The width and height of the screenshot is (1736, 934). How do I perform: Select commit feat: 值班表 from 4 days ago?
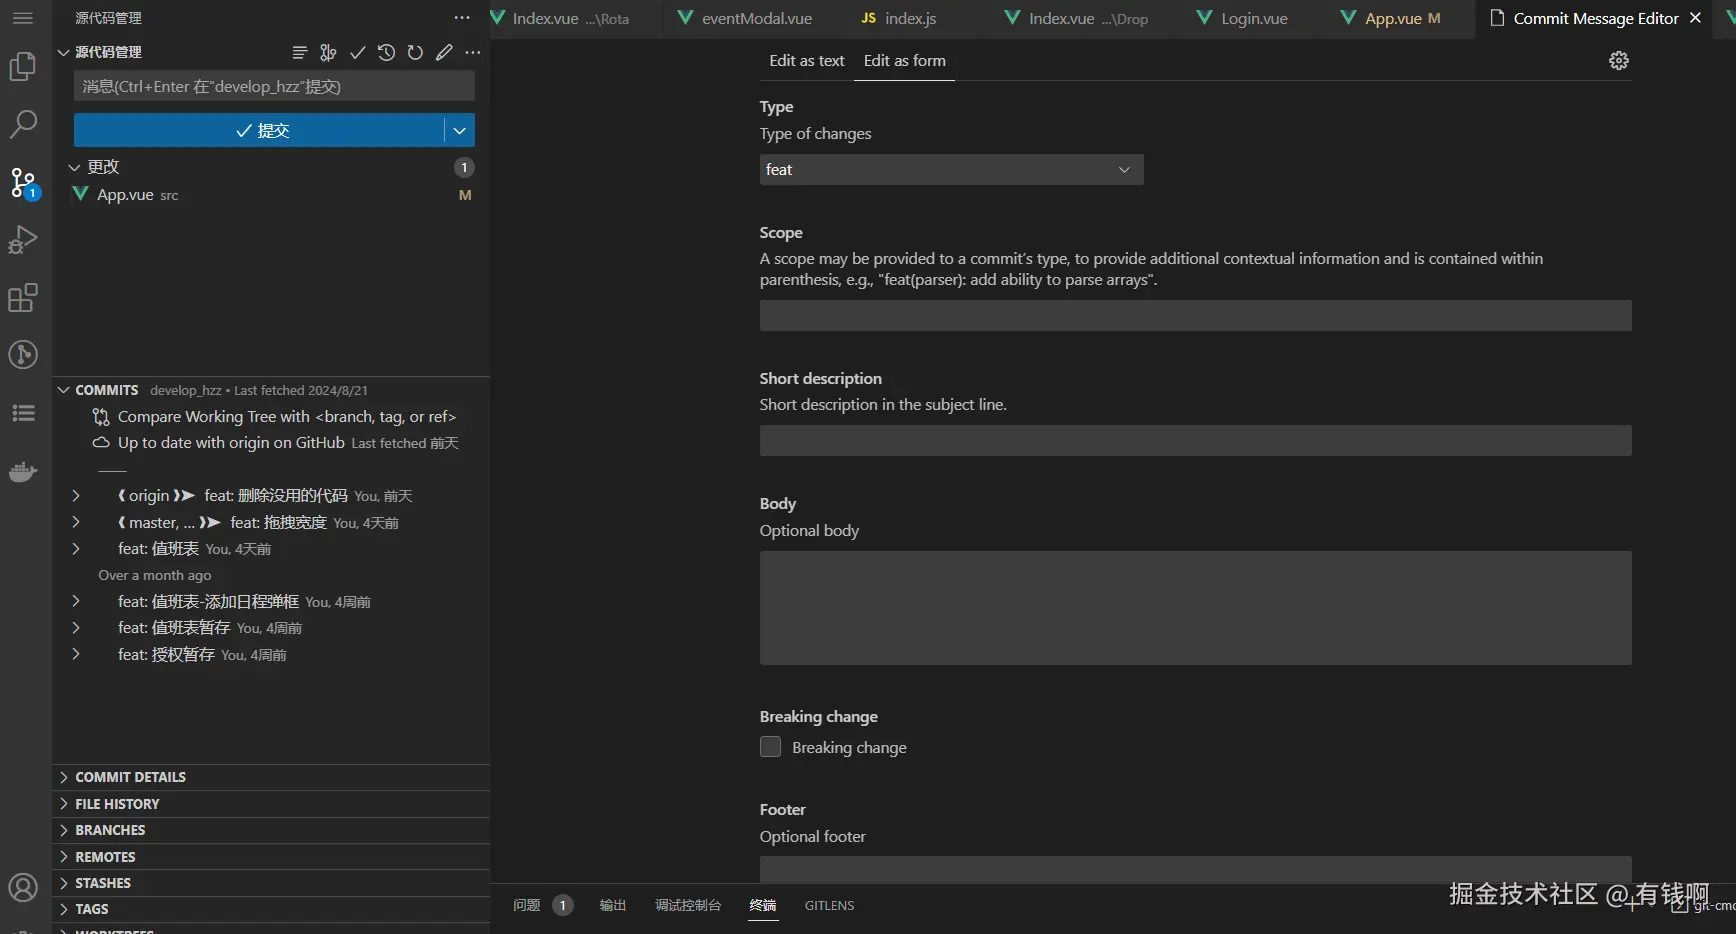[x=271, y=549]
